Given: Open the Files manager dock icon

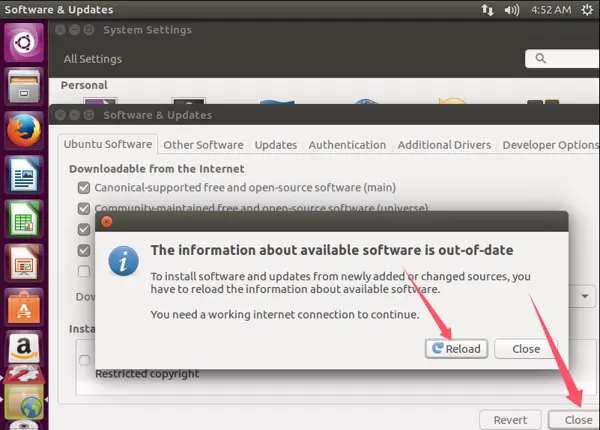Looking at the screenshot, I should [x=24, y=88].
